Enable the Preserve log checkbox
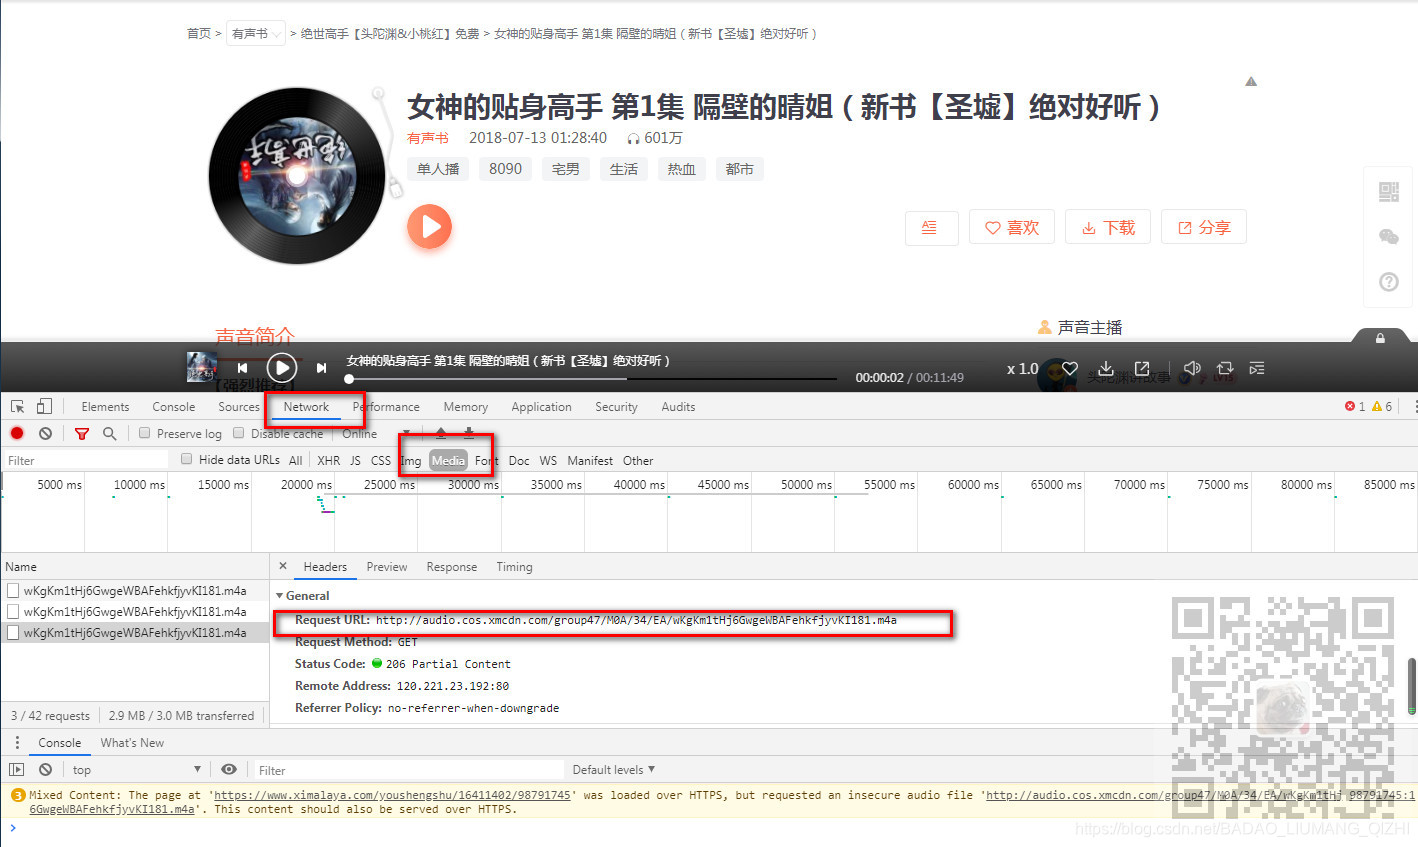Viewport: 1418px width, 847px height. point(145,433)
